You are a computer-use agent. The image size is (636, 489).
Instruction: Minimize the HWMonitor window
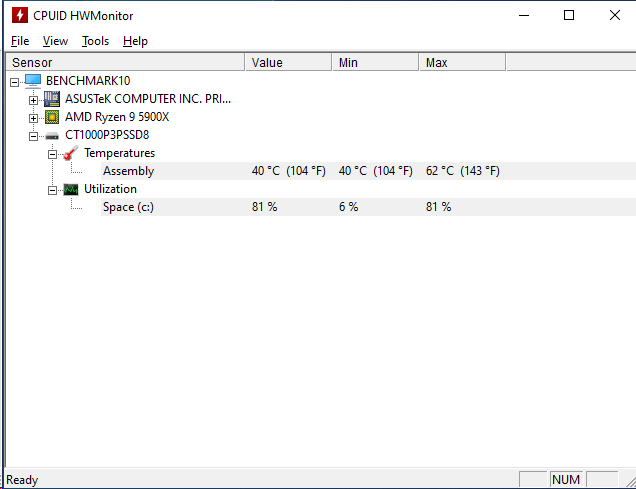pyautogui.click(x=524, y=15)
